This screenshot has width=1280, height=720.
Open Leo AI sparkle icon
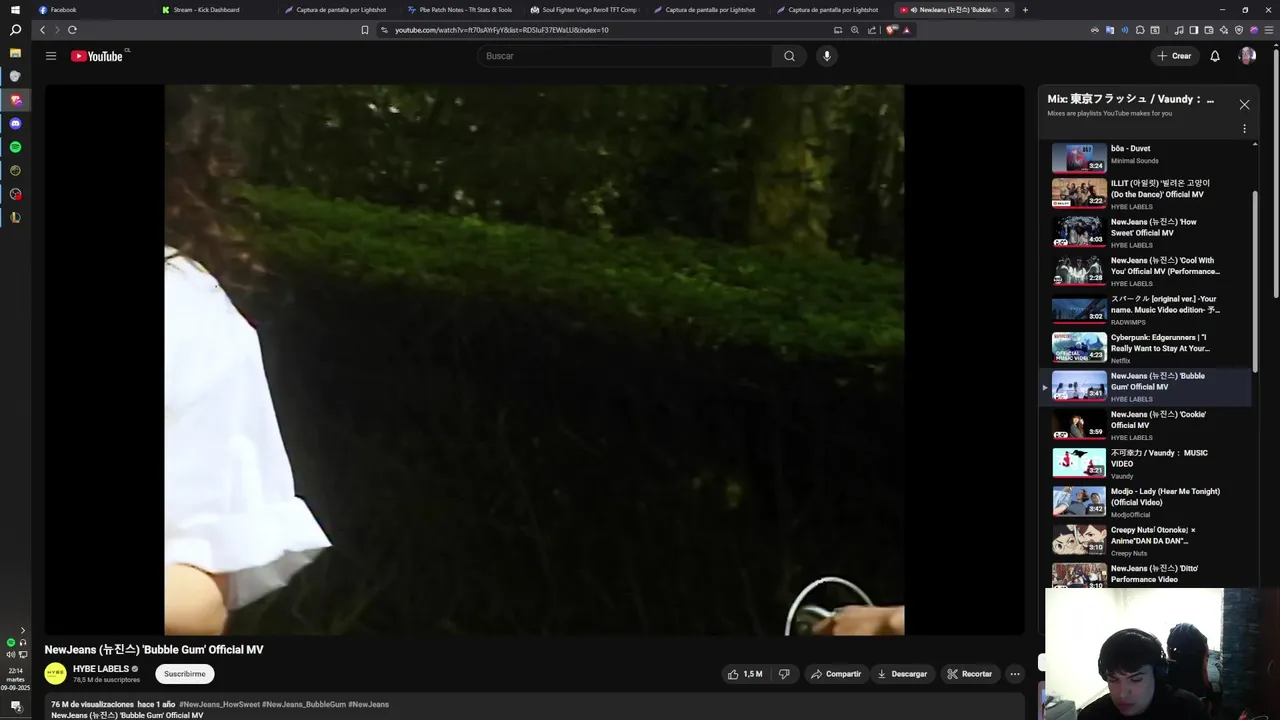pyautogui.click(x=1224, y=30)
